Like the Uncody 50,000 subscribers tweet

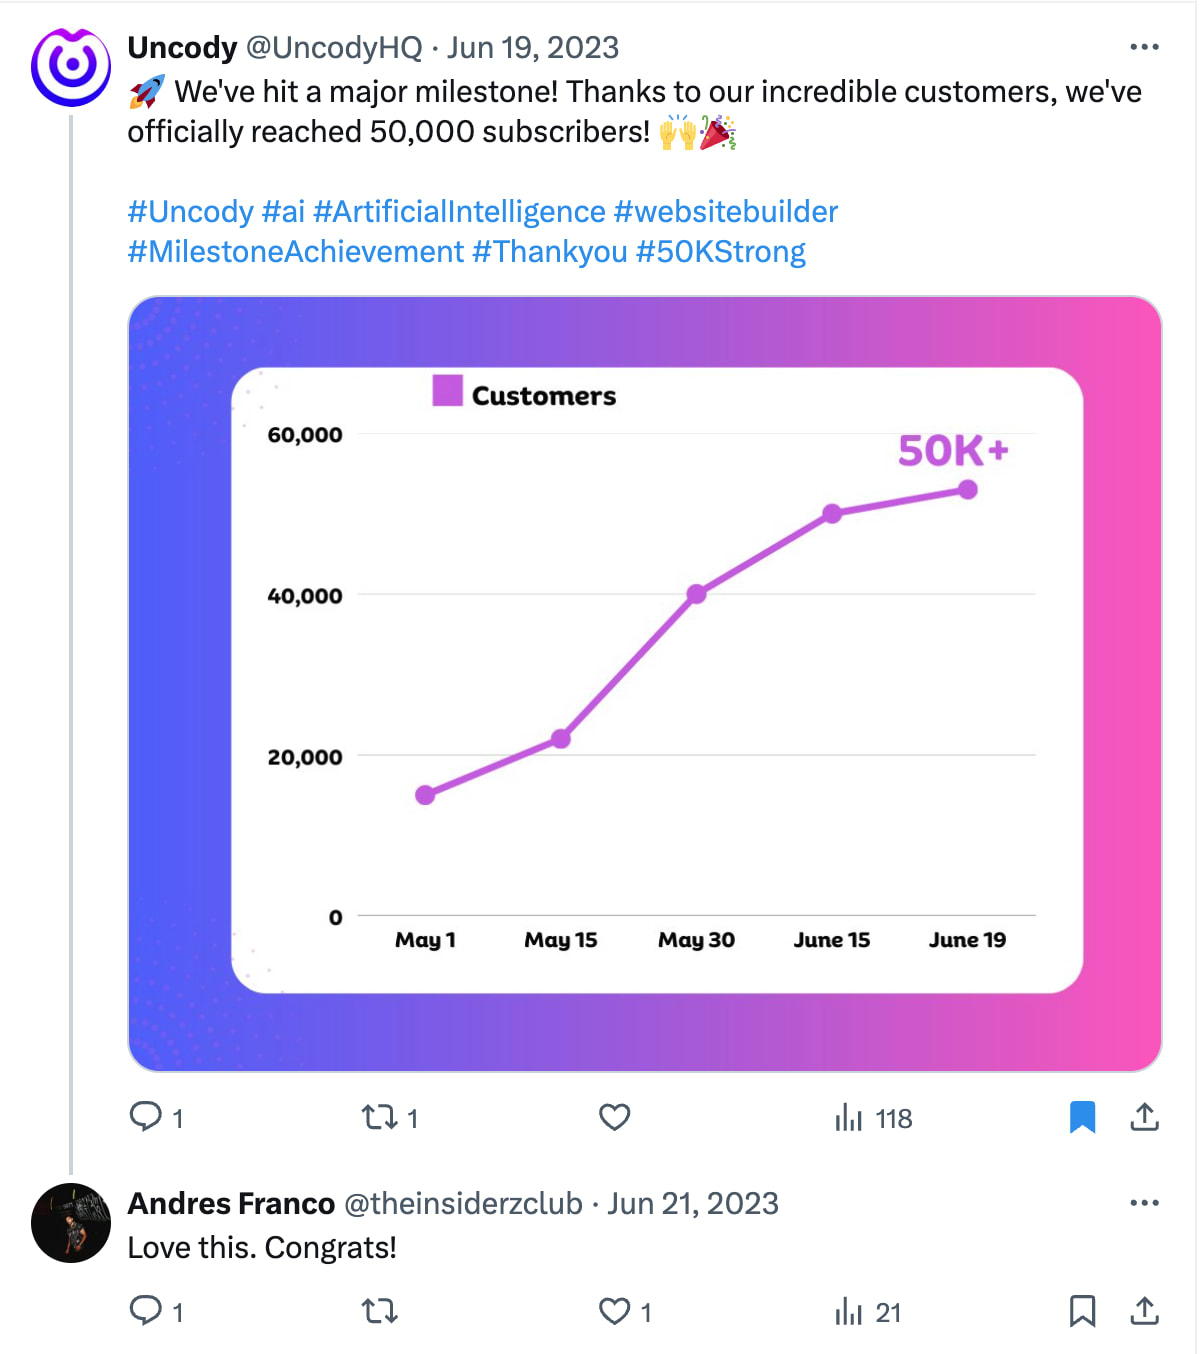(614, 1116)
